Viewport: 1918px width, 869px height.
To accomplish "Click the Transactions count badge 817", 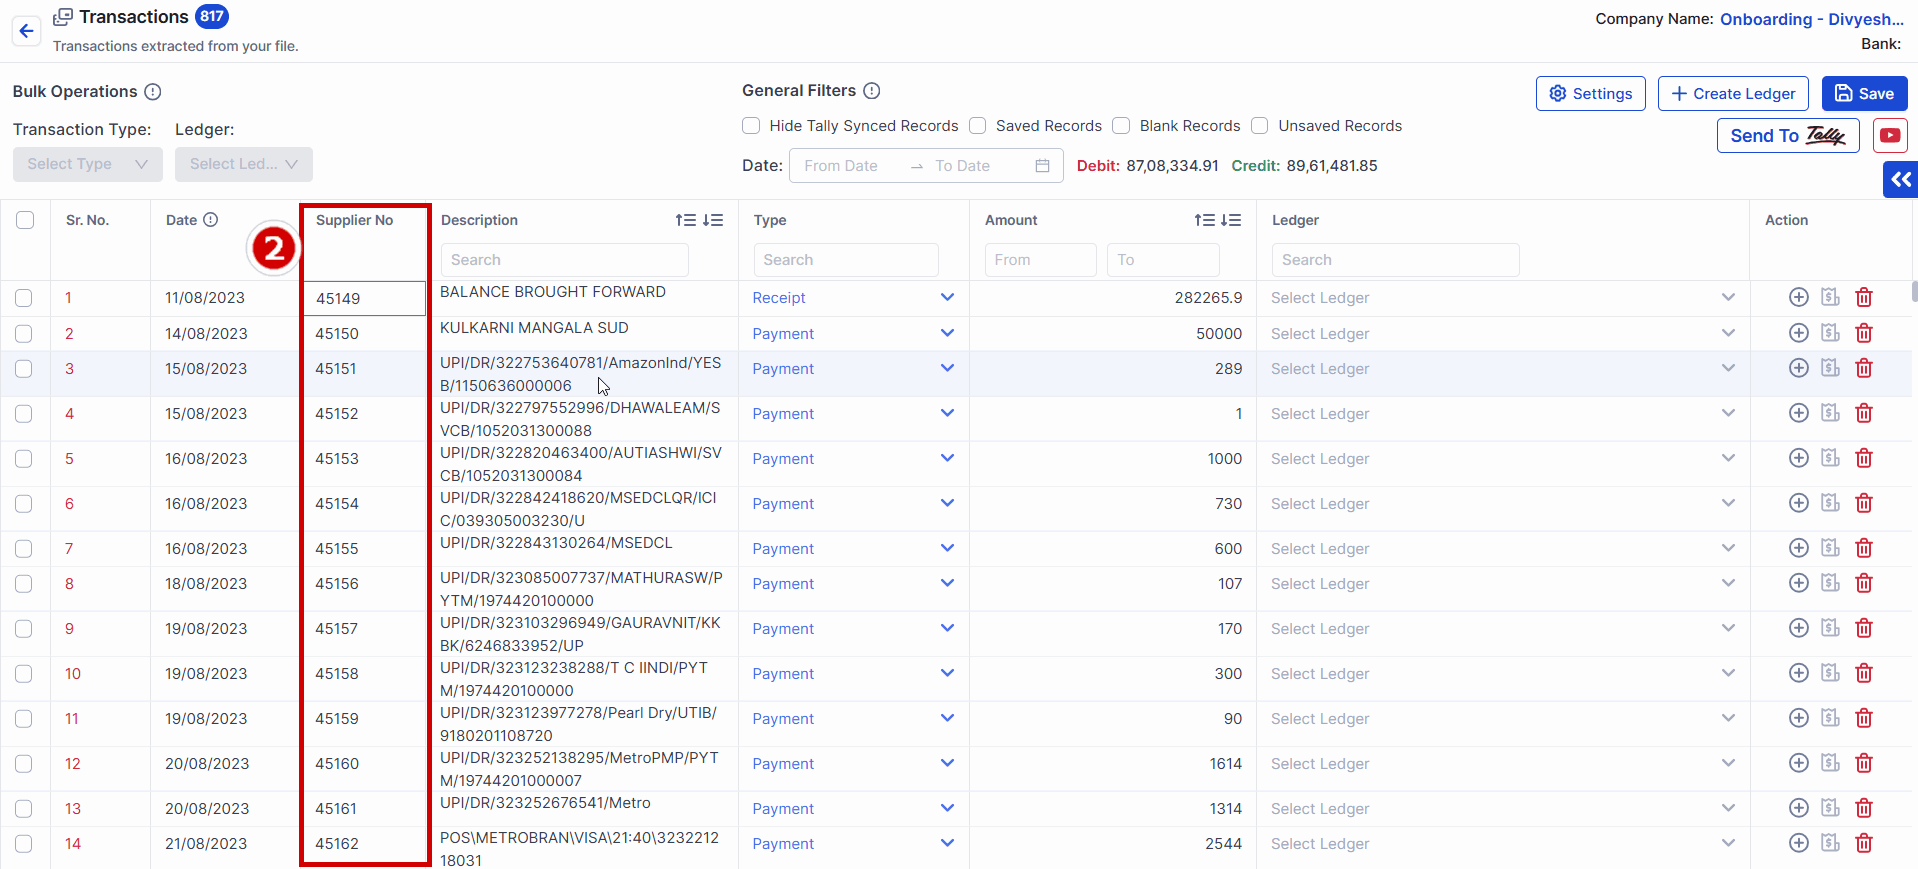I will (212, 16).
